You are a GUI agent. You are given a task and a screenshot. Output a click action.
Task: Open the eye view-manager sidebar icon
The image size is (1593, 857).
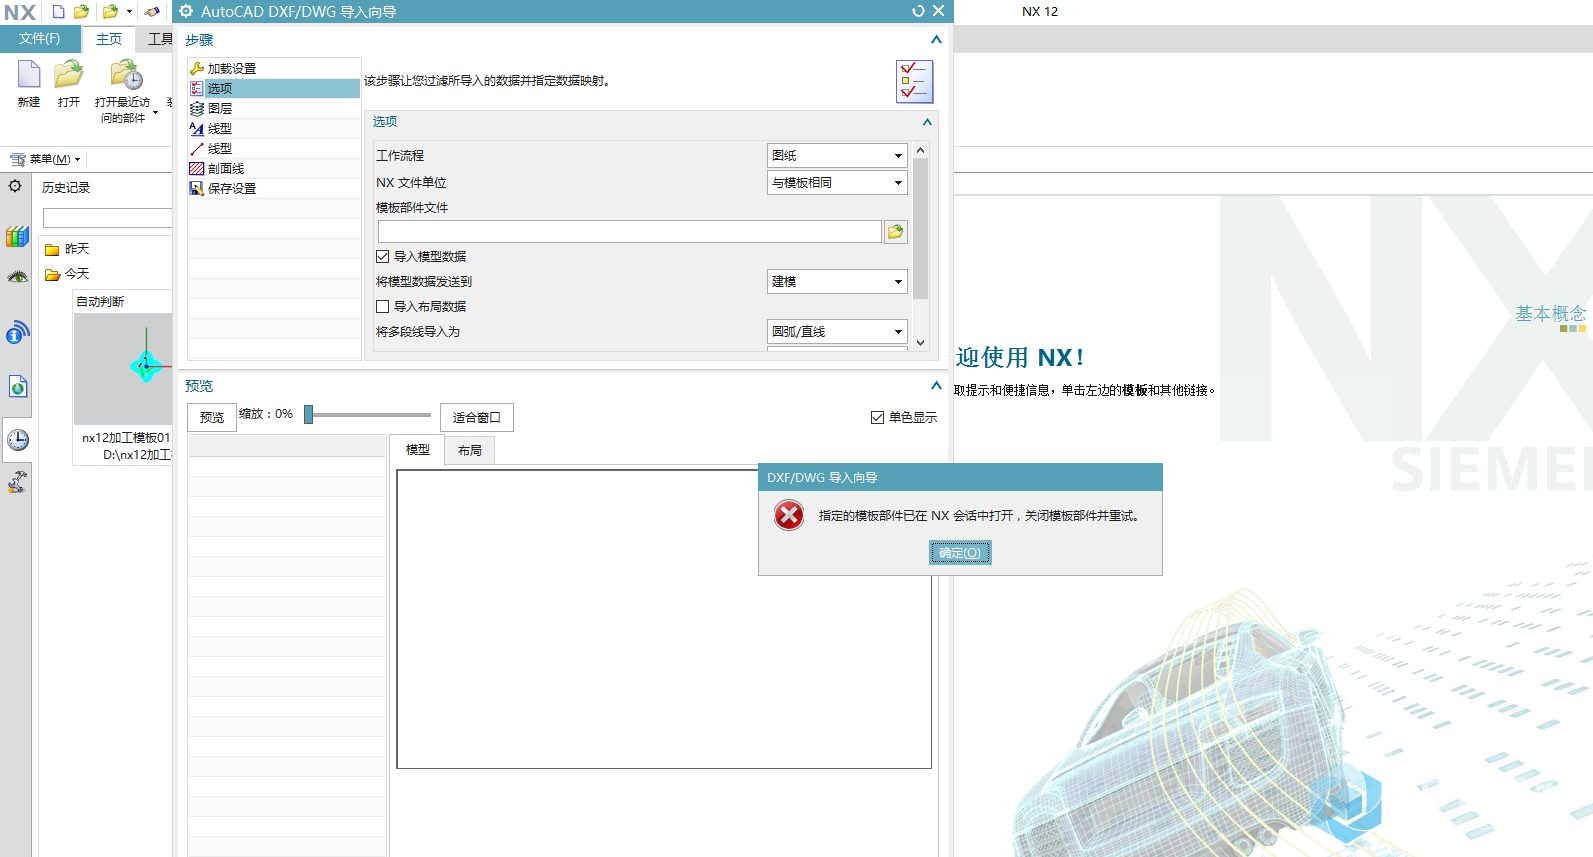click(x=17, y=277)
